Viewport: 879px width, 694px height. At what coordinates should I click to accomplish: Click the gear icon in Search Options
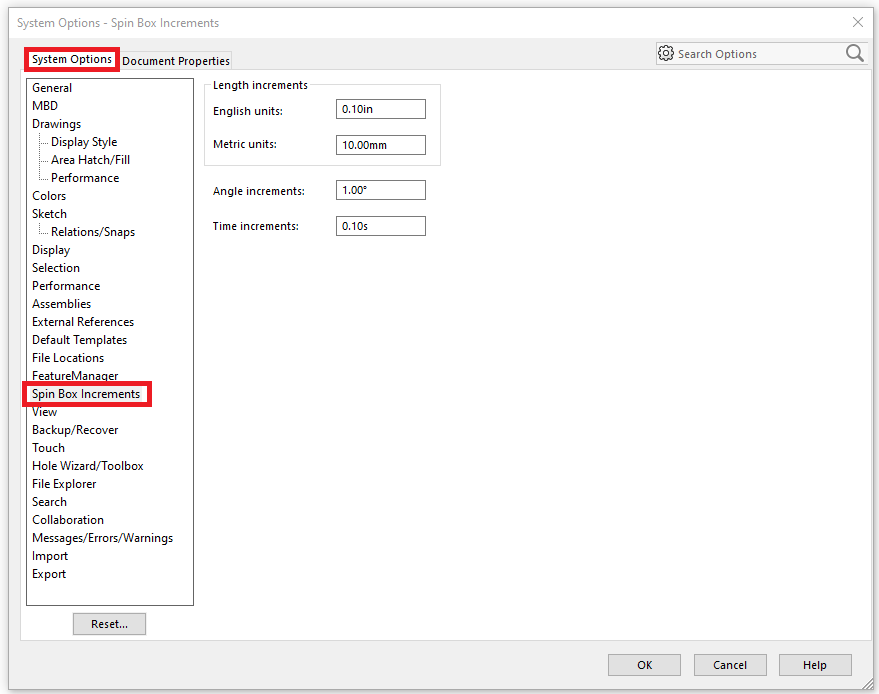pos(665,53)
